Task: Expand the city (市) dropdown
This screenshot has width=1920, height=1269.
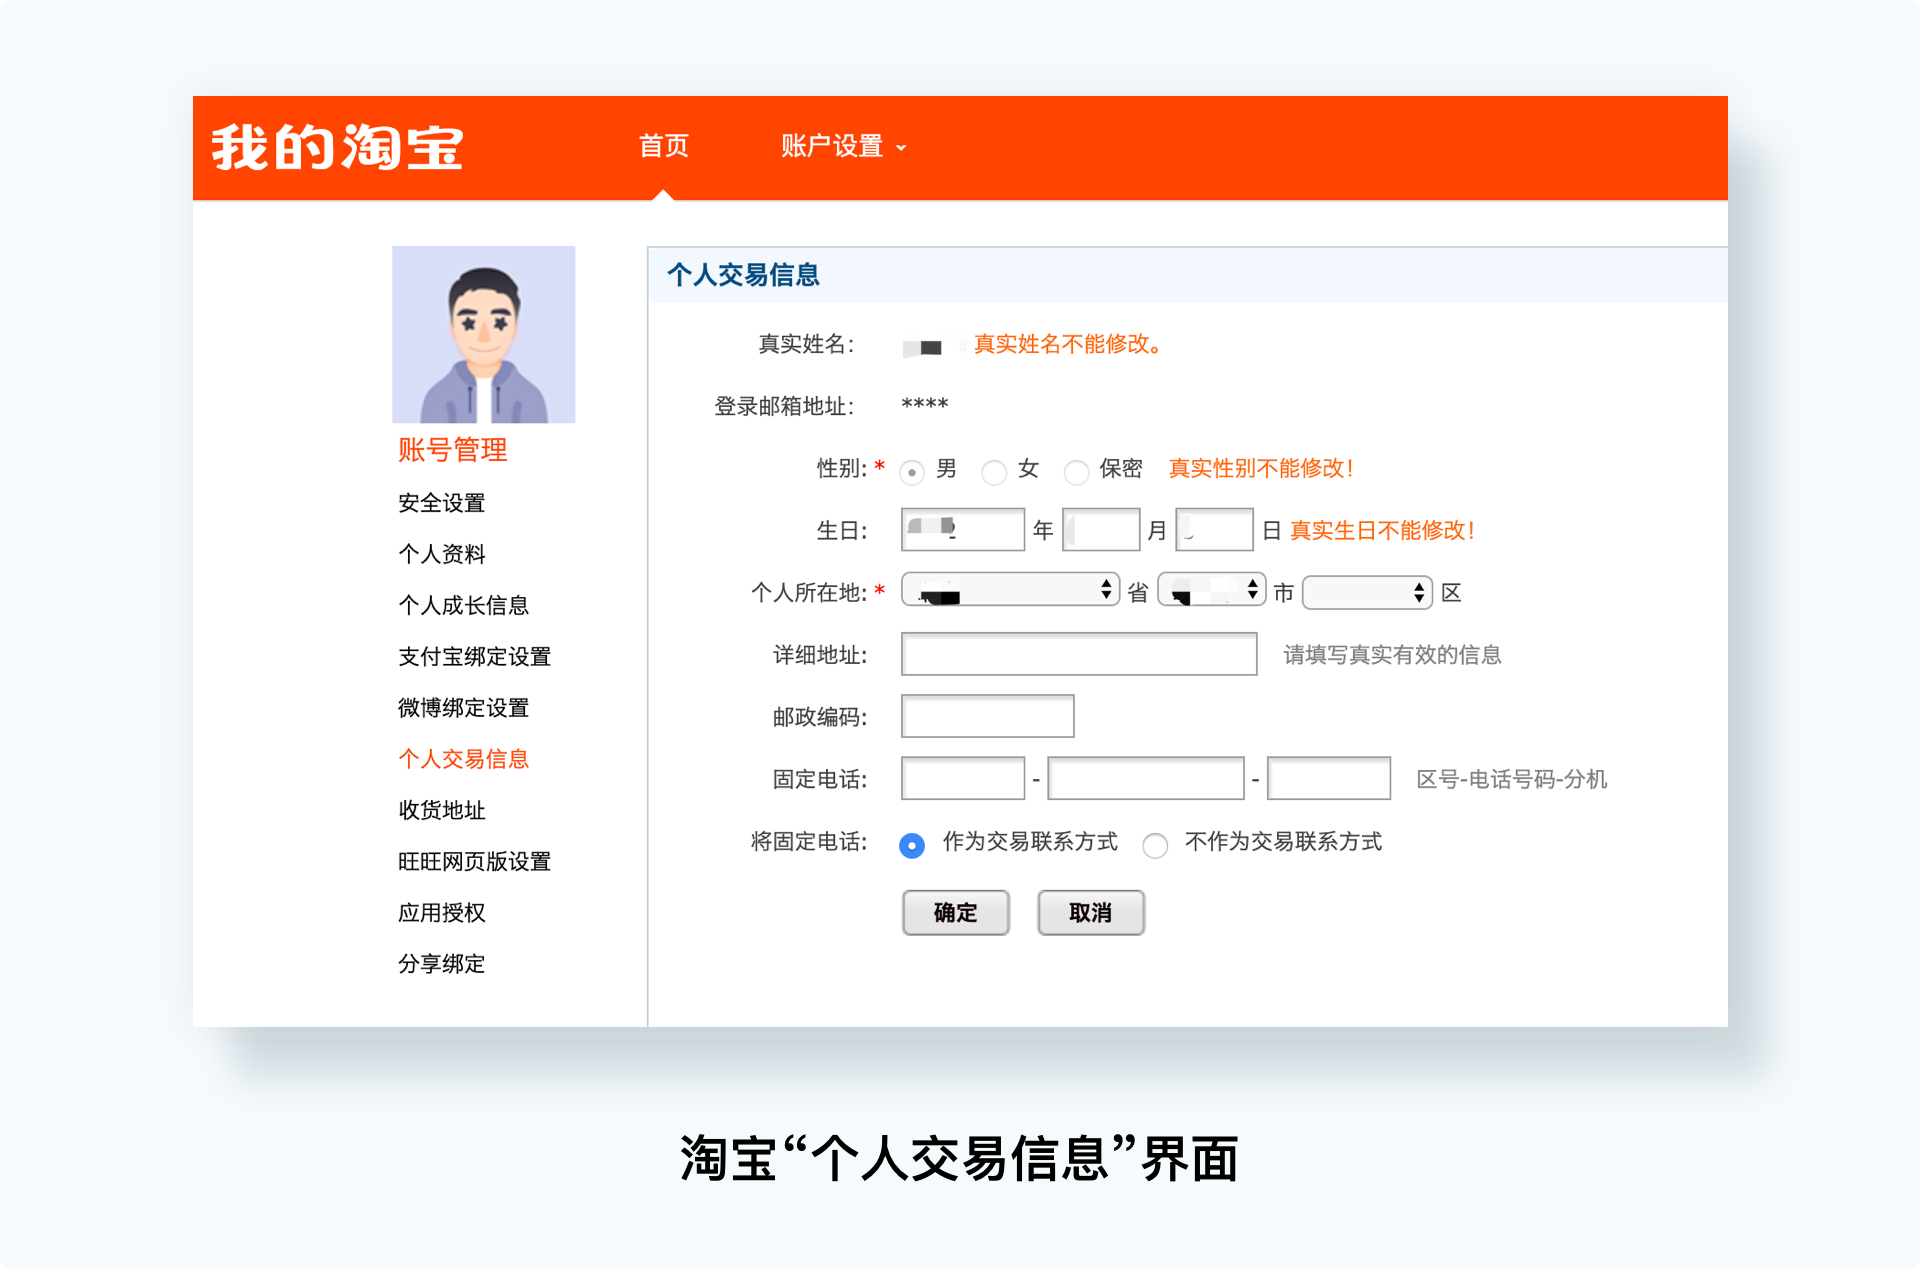Action: point(1212,590)
